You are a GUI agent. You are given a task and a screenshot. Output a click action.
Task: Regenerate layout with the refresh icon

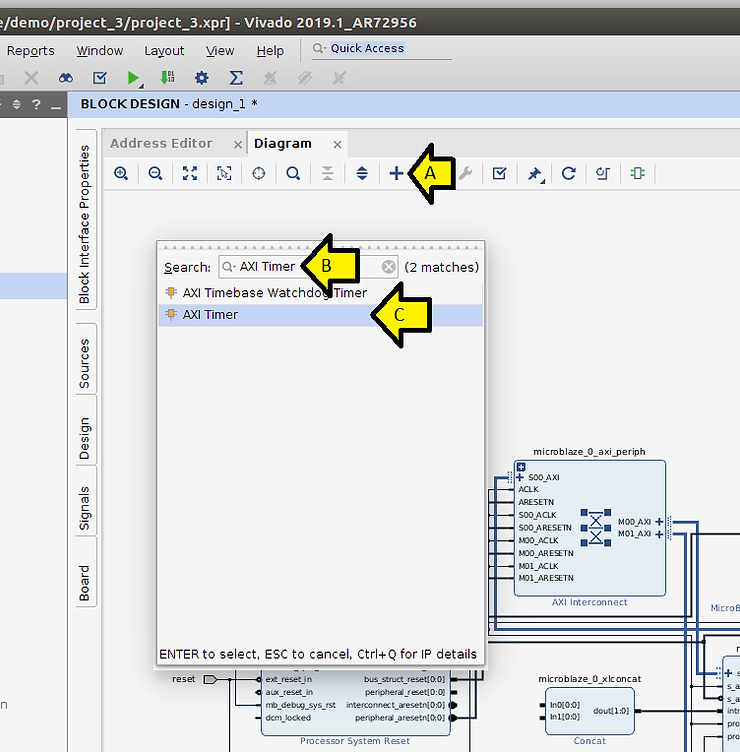tap(568, 173)
